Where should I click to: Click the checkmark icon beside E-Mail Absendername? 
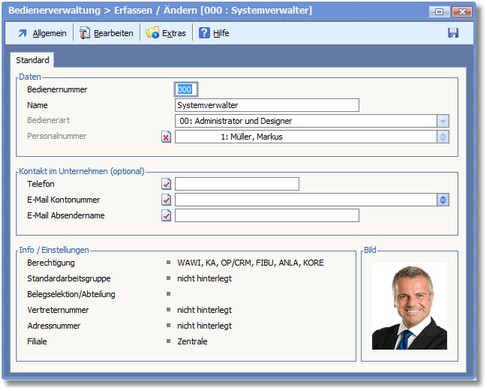[166, 215]
